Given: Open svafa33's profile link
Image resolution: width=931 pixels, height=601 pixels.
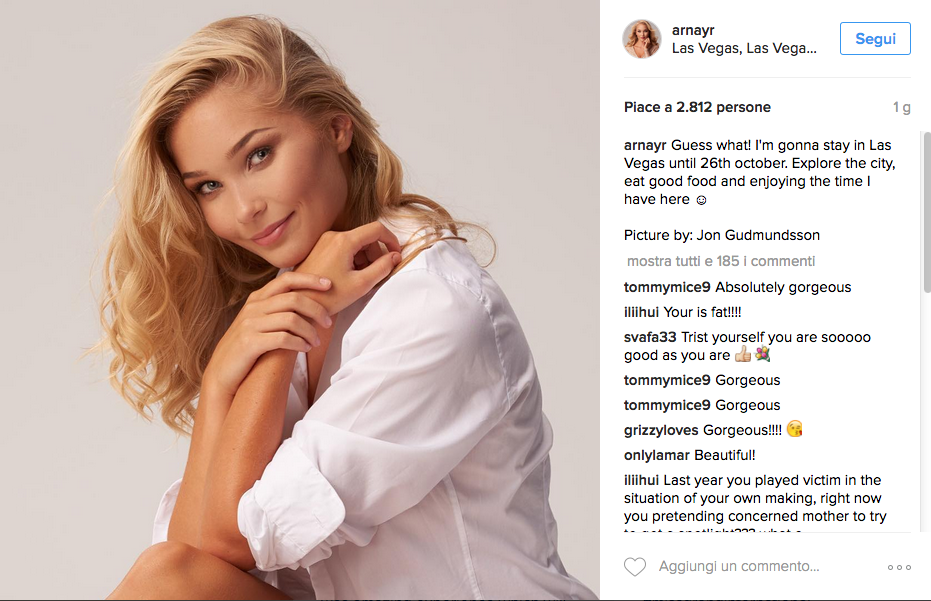Looking at the screenshot, I should [650, 337].
